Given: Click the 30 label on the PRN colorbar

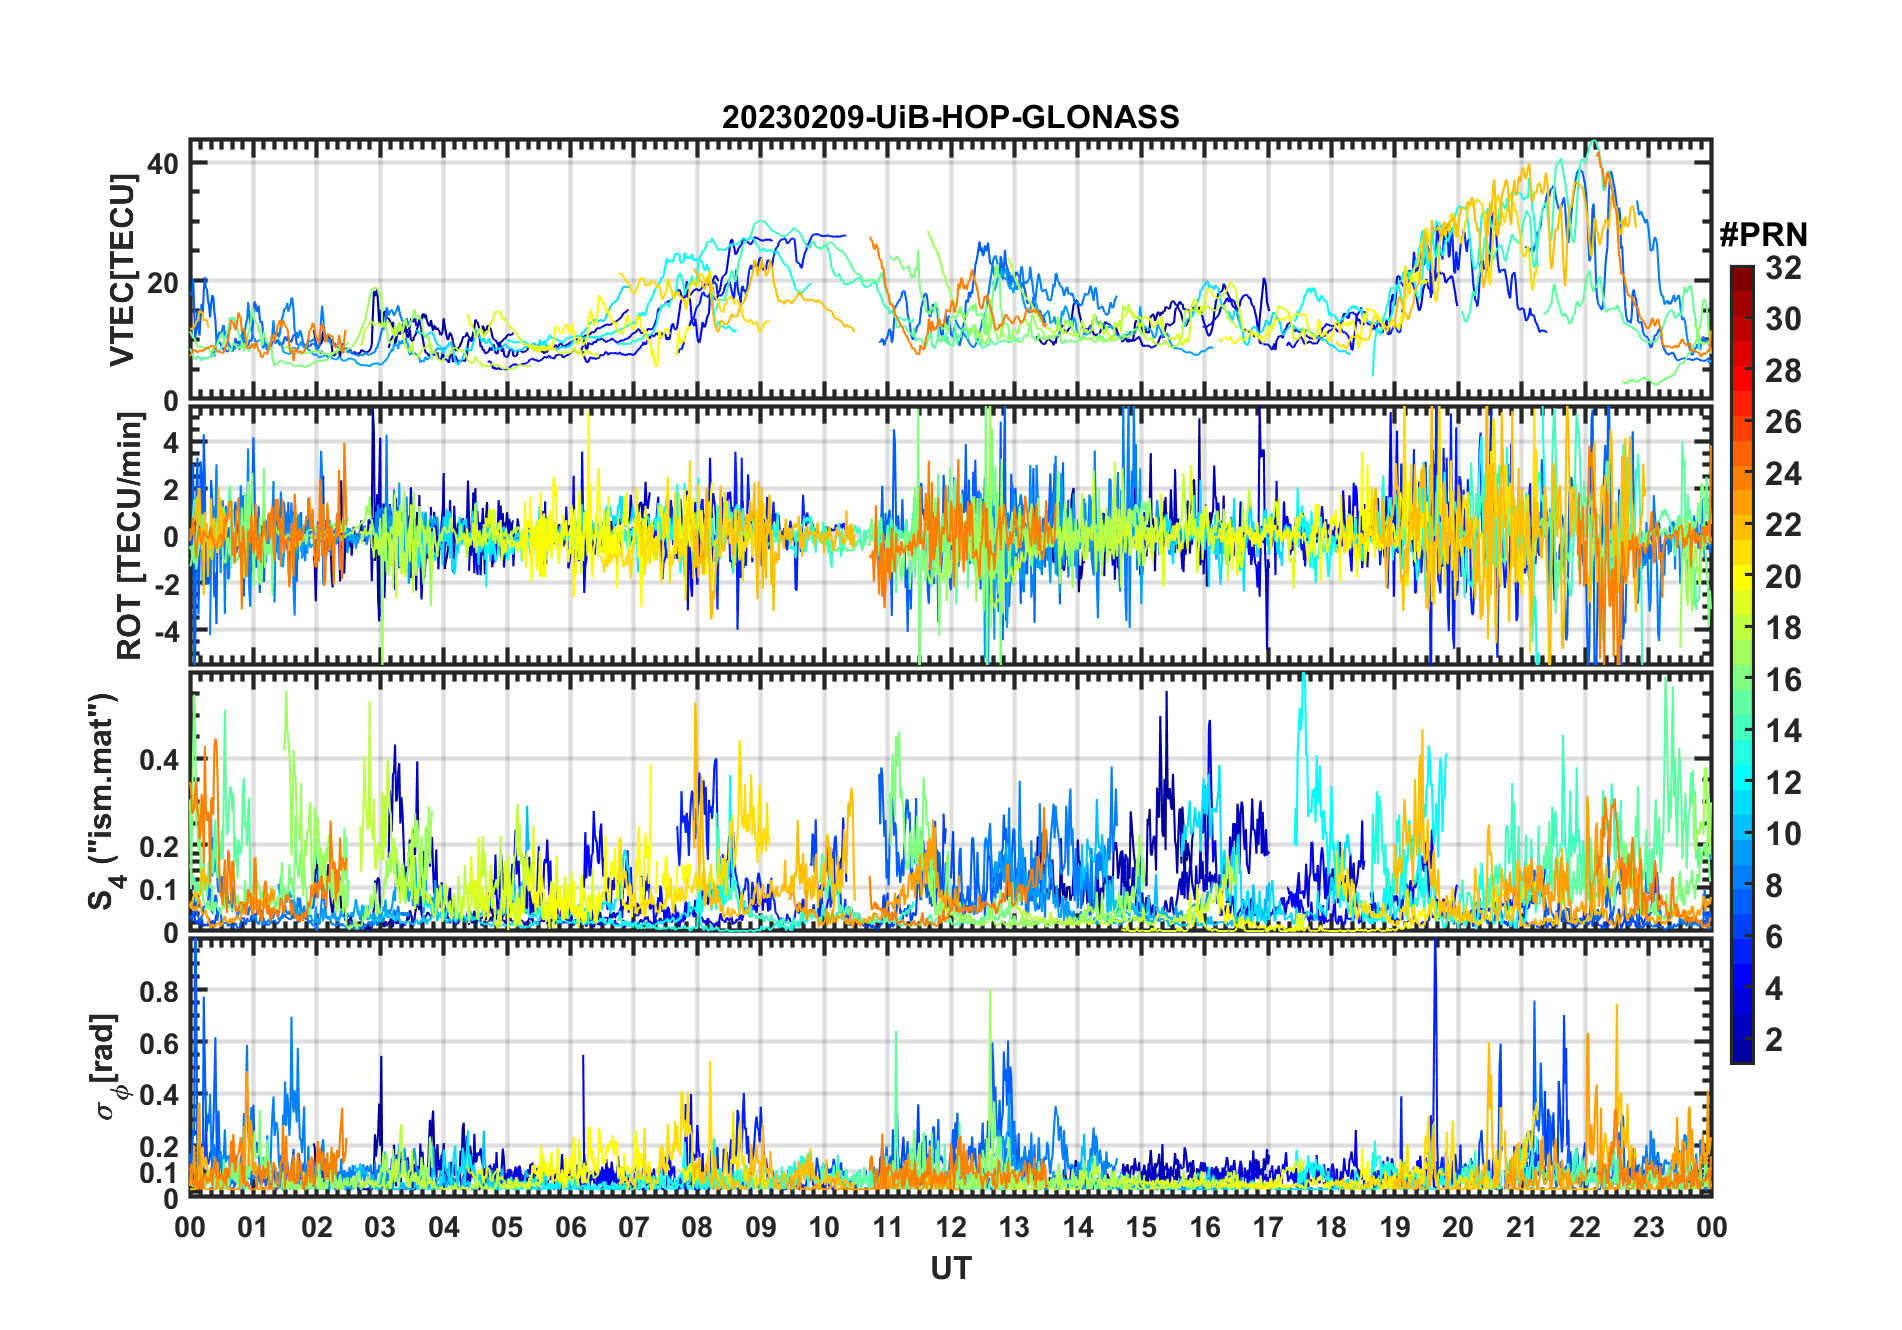Looking at the screenshot, I should pos(1783,319).
